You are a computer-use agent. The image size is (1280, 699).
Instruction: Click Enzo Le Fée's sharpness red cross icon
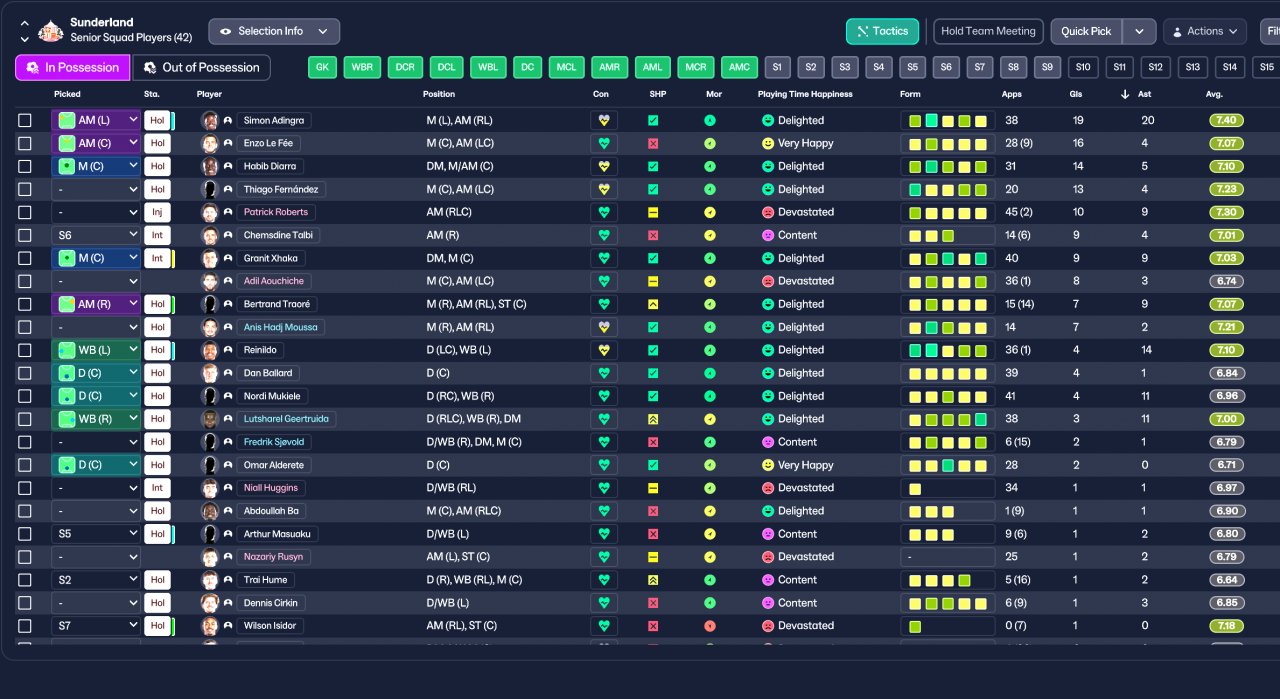653,143
